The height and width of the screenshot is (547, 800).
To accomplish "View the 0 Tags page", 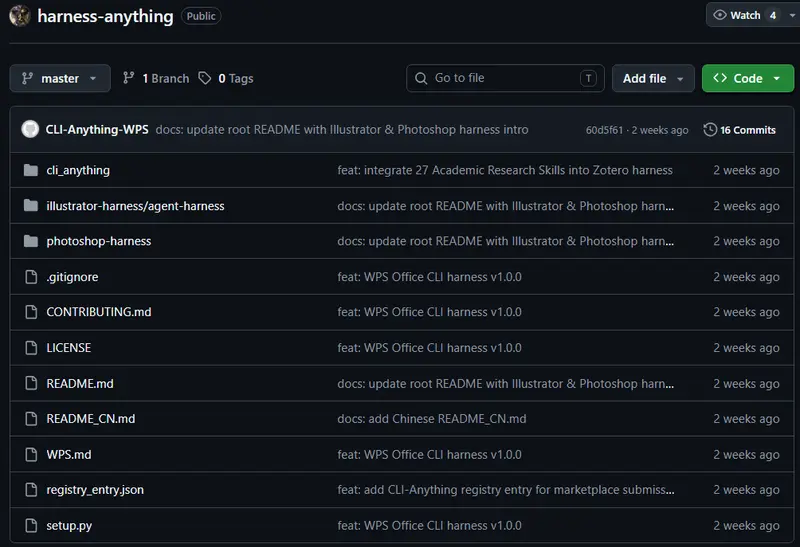I will click(226, 78).
